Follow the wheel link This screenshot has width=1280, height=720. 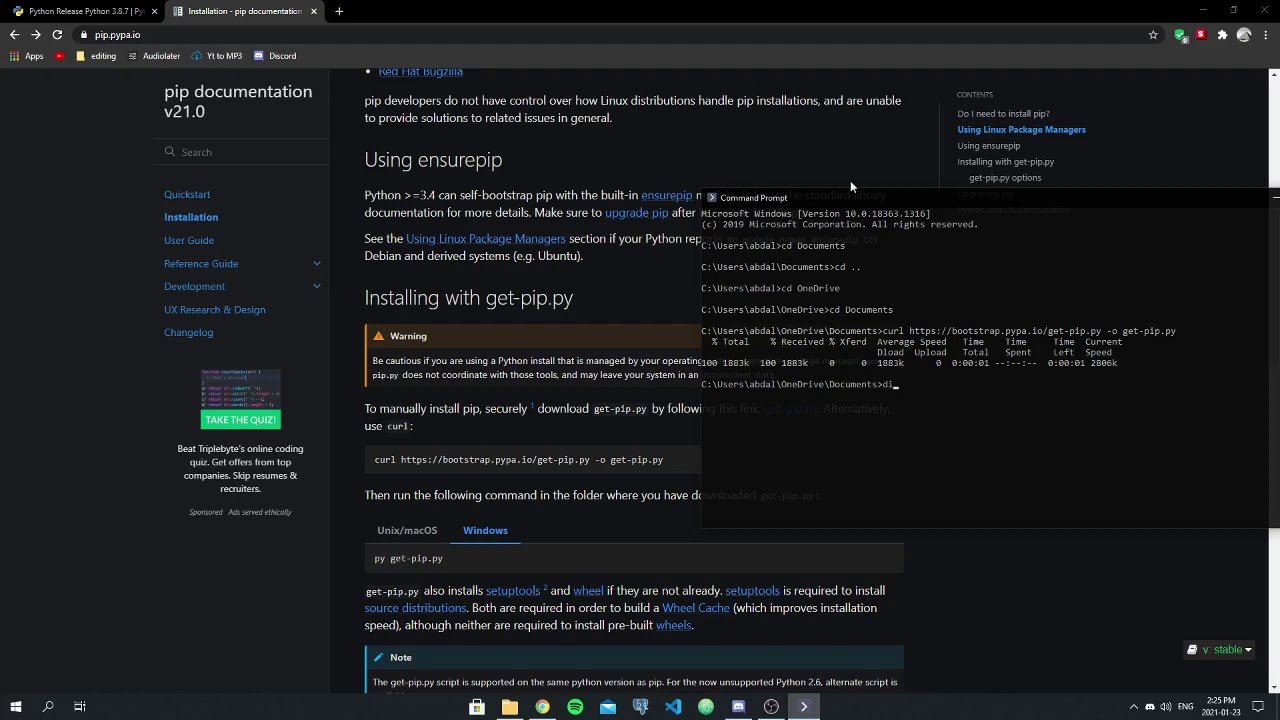[x=588, y=591]
